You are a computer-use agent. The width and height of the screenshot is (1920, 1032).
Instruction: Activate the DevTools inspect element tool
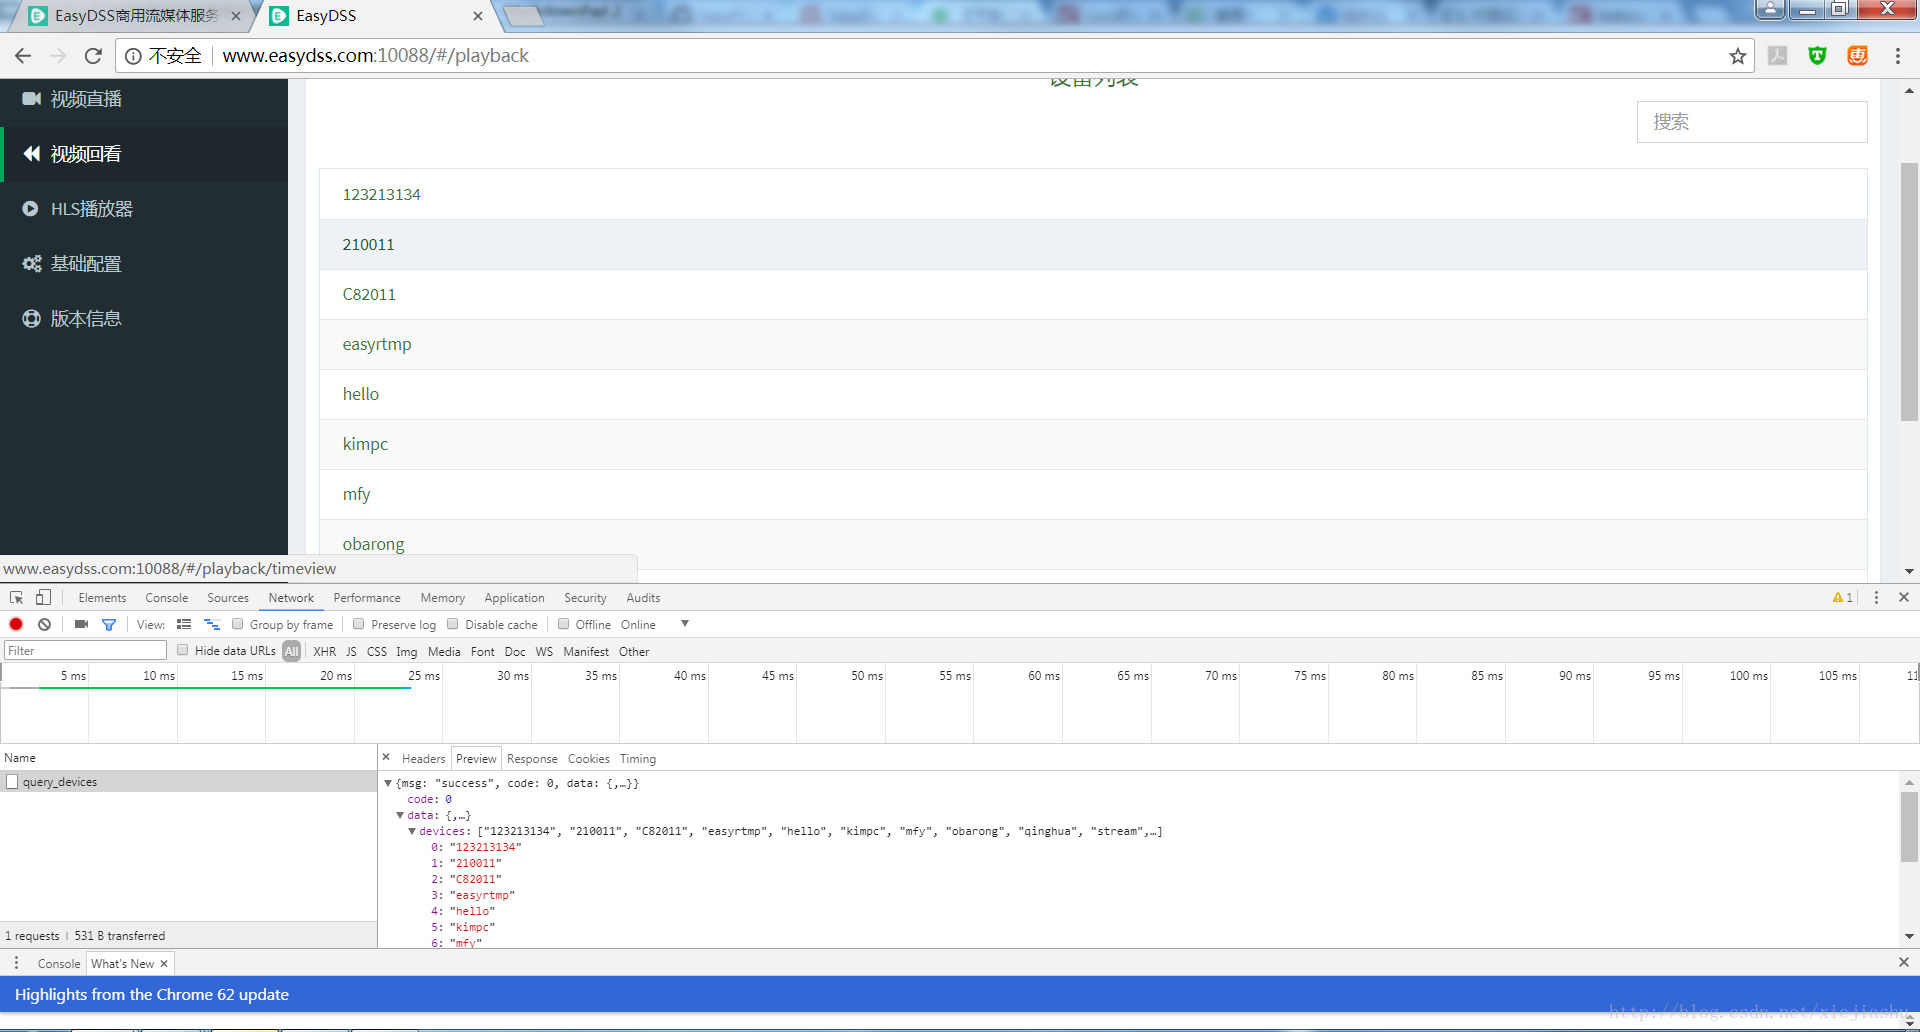(17, 598)
